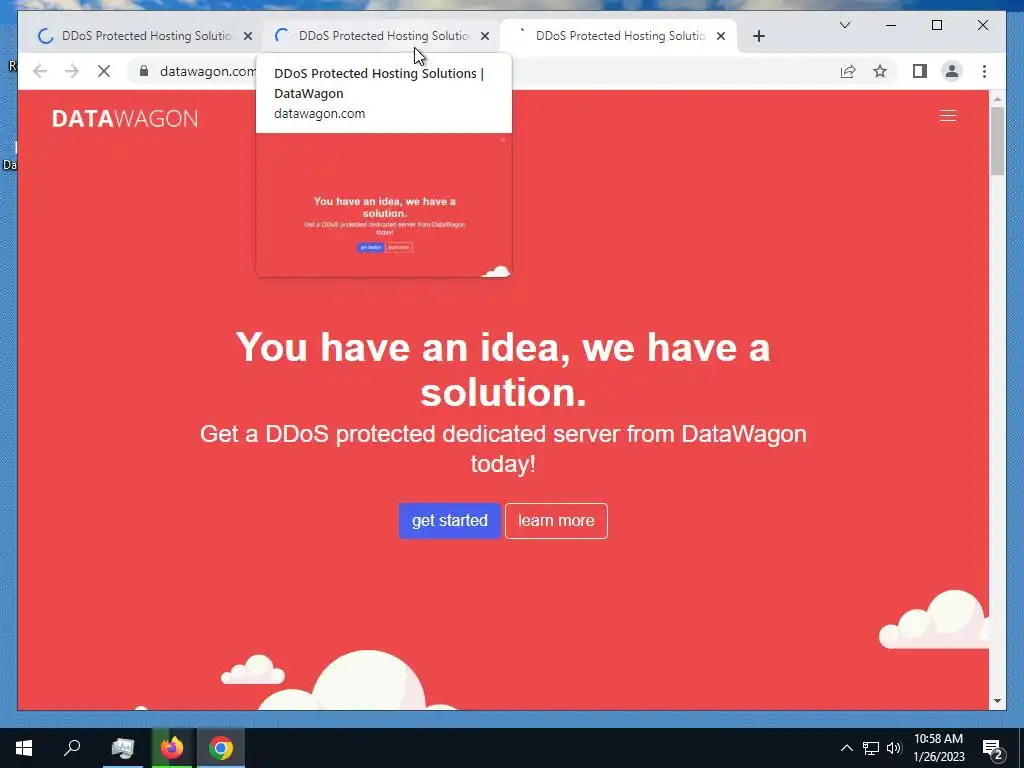This screenshot has width=1024, height=768.
Task: Expand the tab search chevron
Action: click(x=844, y=25)
